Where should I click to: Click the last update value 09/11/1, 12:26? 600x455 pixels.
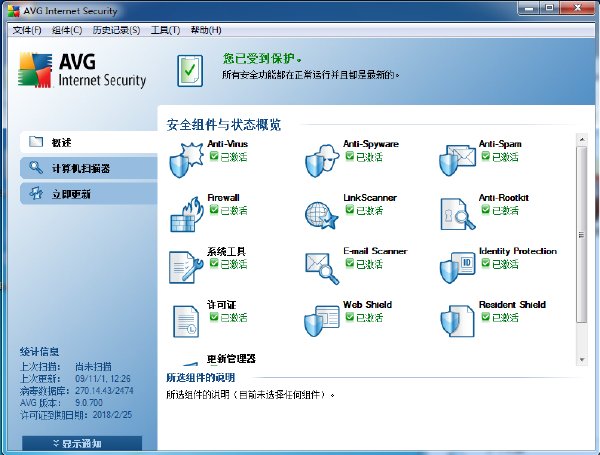103,379
